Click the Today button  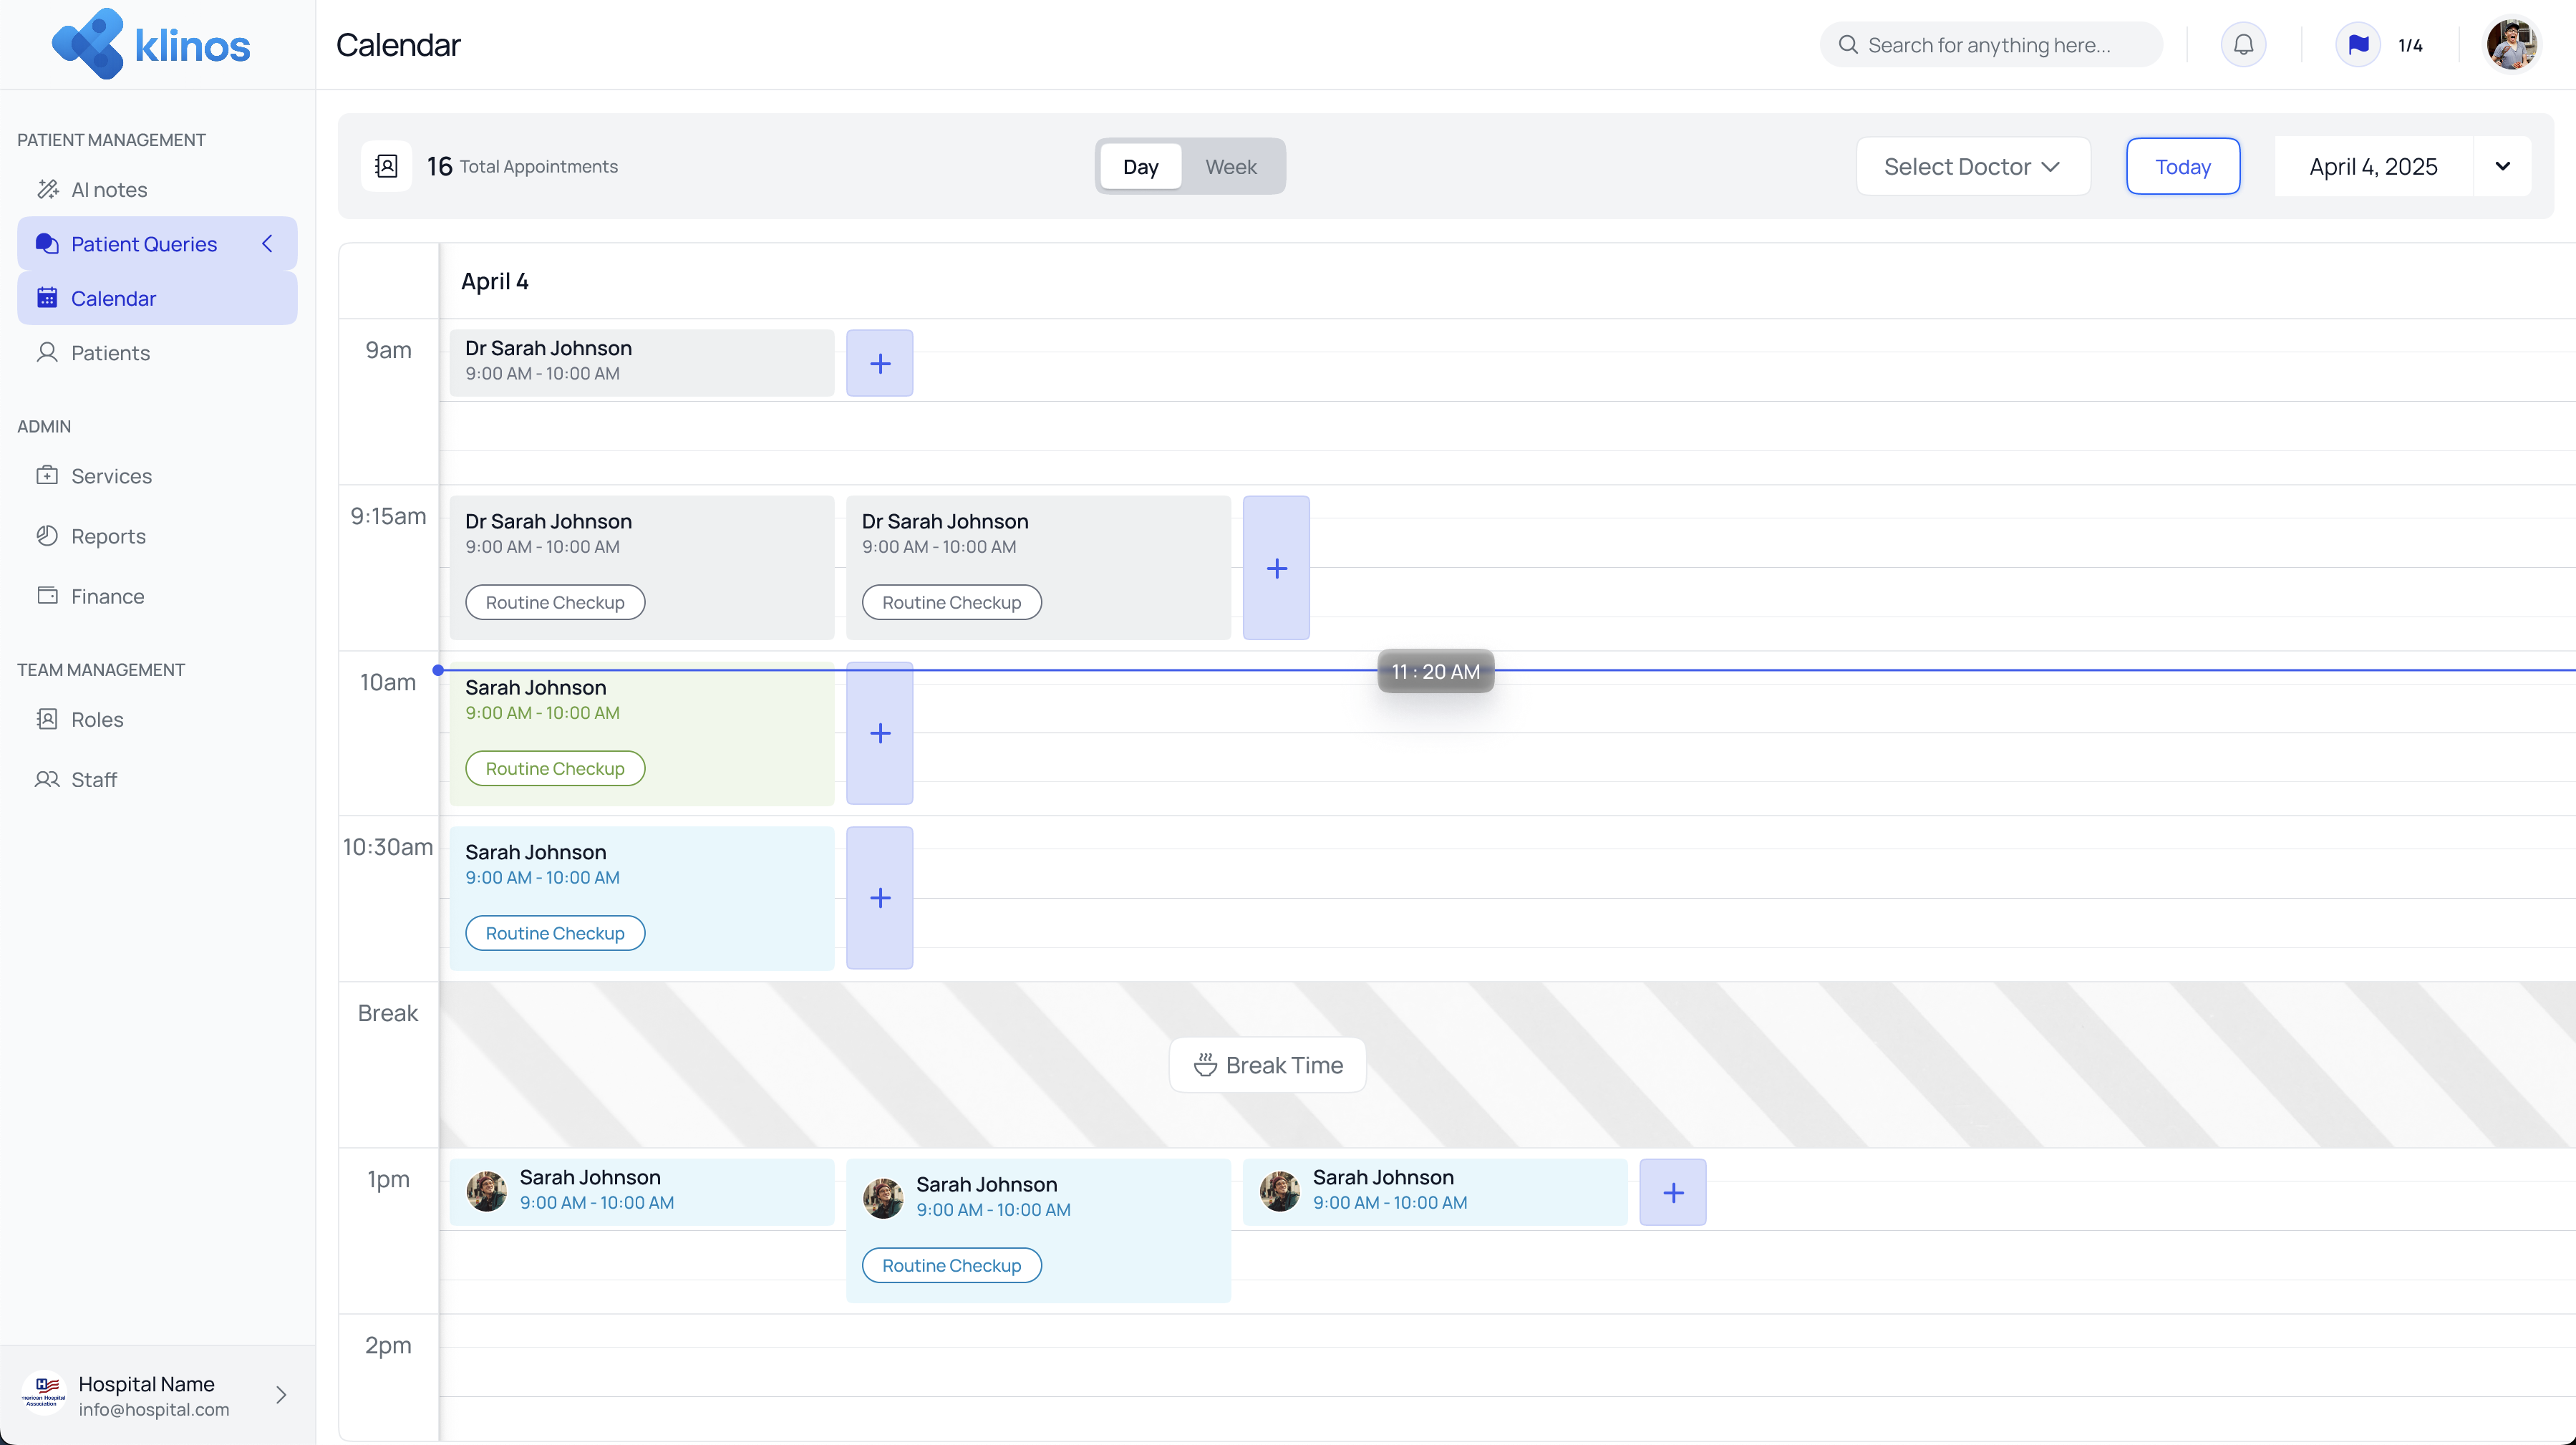point(2182,166)
